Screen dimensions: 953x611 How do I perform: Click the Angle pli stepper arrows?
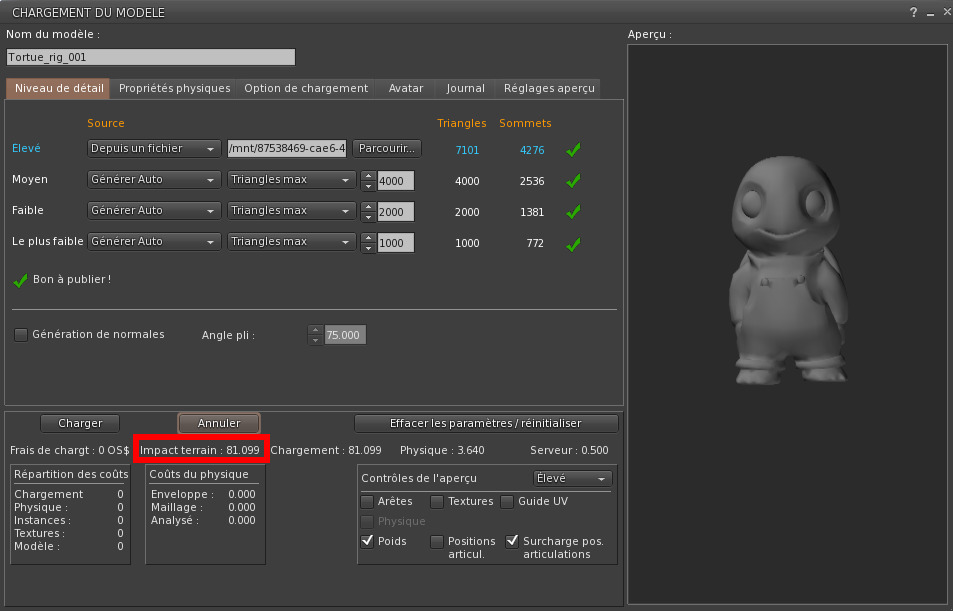point(316,335)
